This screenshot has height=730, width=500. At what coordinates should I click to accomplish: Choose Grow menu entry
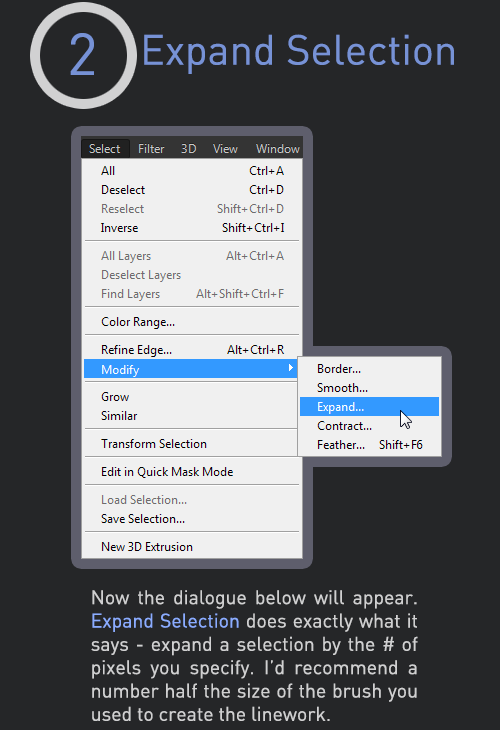coord(191,397)
